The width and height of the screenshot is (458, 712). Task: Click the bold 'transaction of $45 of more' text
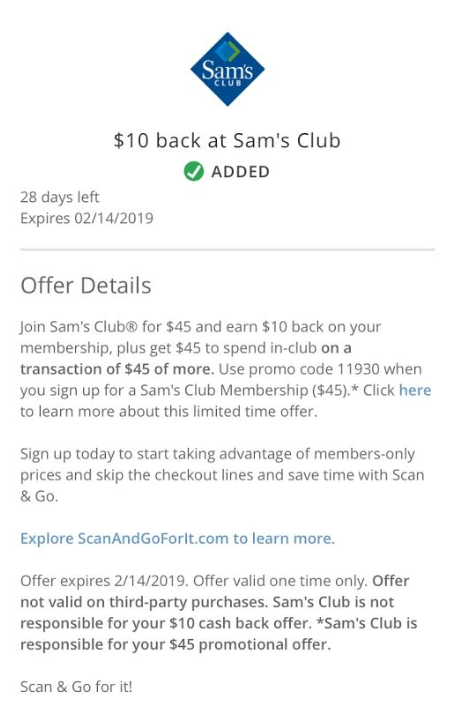[117, 369]
